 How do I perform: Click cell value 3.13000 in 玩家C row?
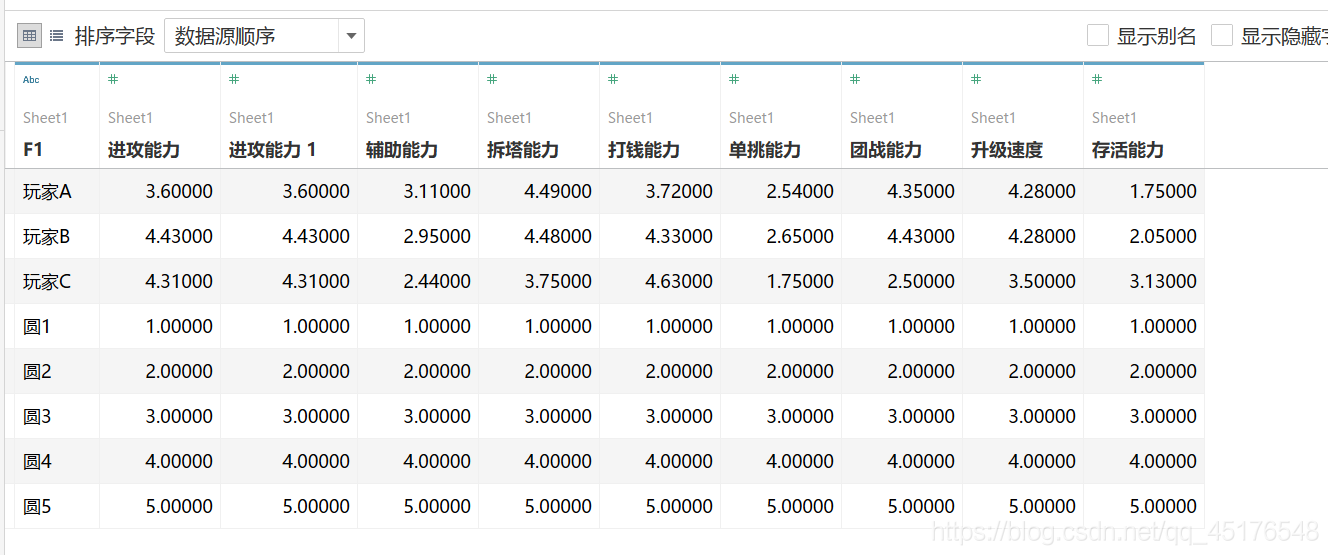pos(1163,281)
